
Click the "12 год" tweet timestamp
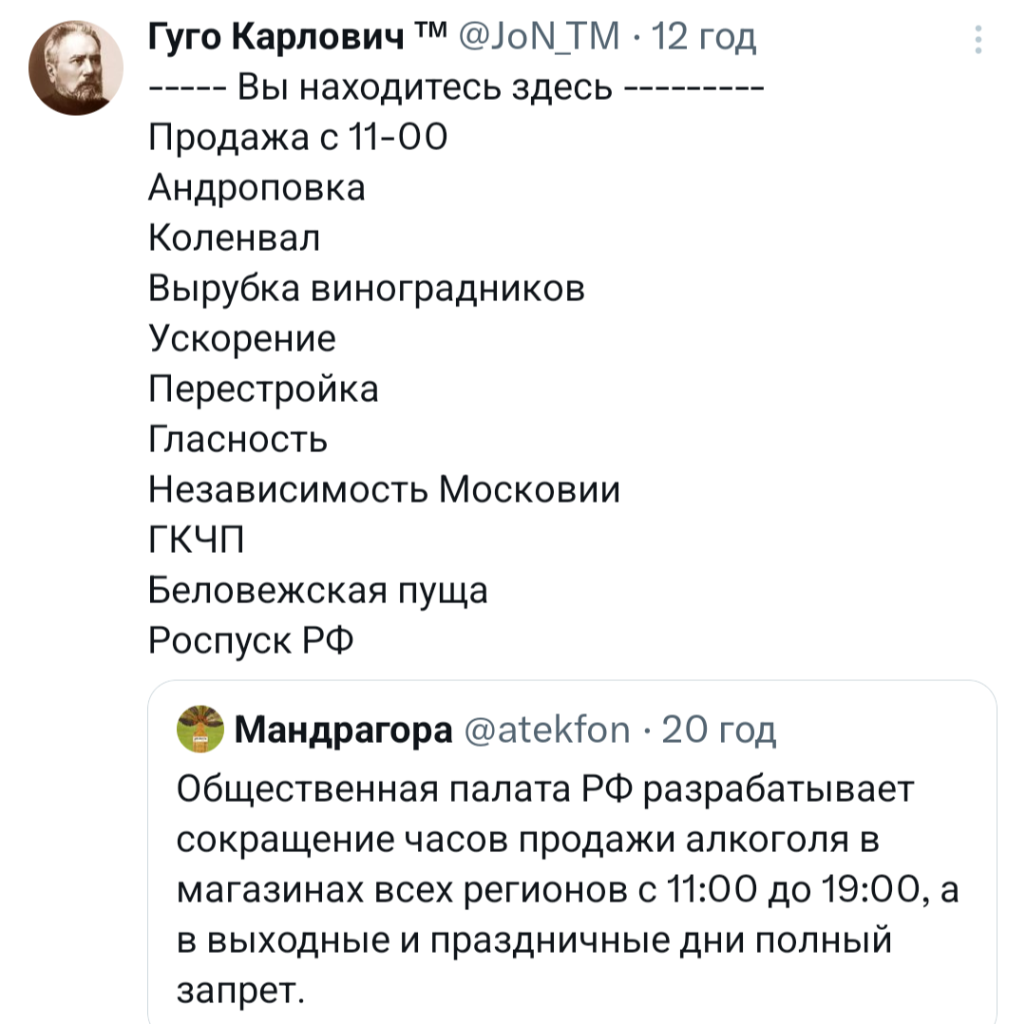point(704,38)
